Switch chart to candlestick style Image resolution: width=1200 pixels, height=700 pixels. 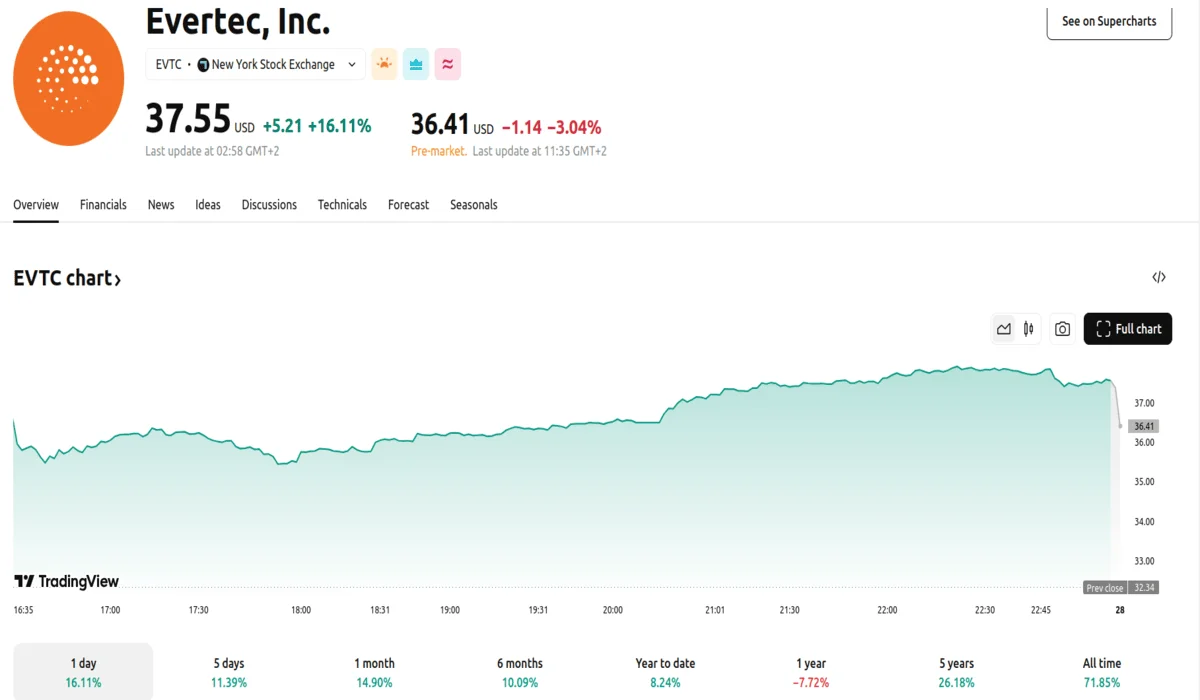point(1028,329)
